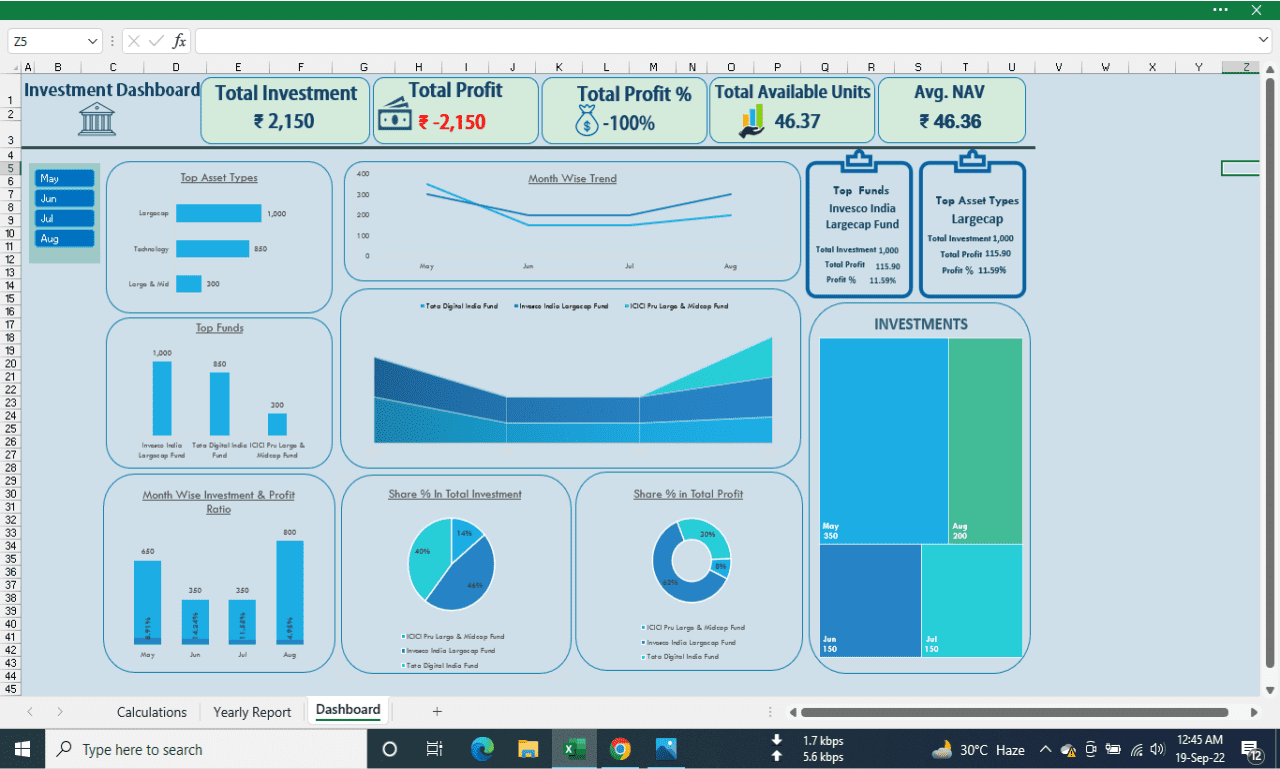This screenshot has width=1280, height=769.
Task: Click the bank building icon under Investment Dashboard
Action: (97, 120)
